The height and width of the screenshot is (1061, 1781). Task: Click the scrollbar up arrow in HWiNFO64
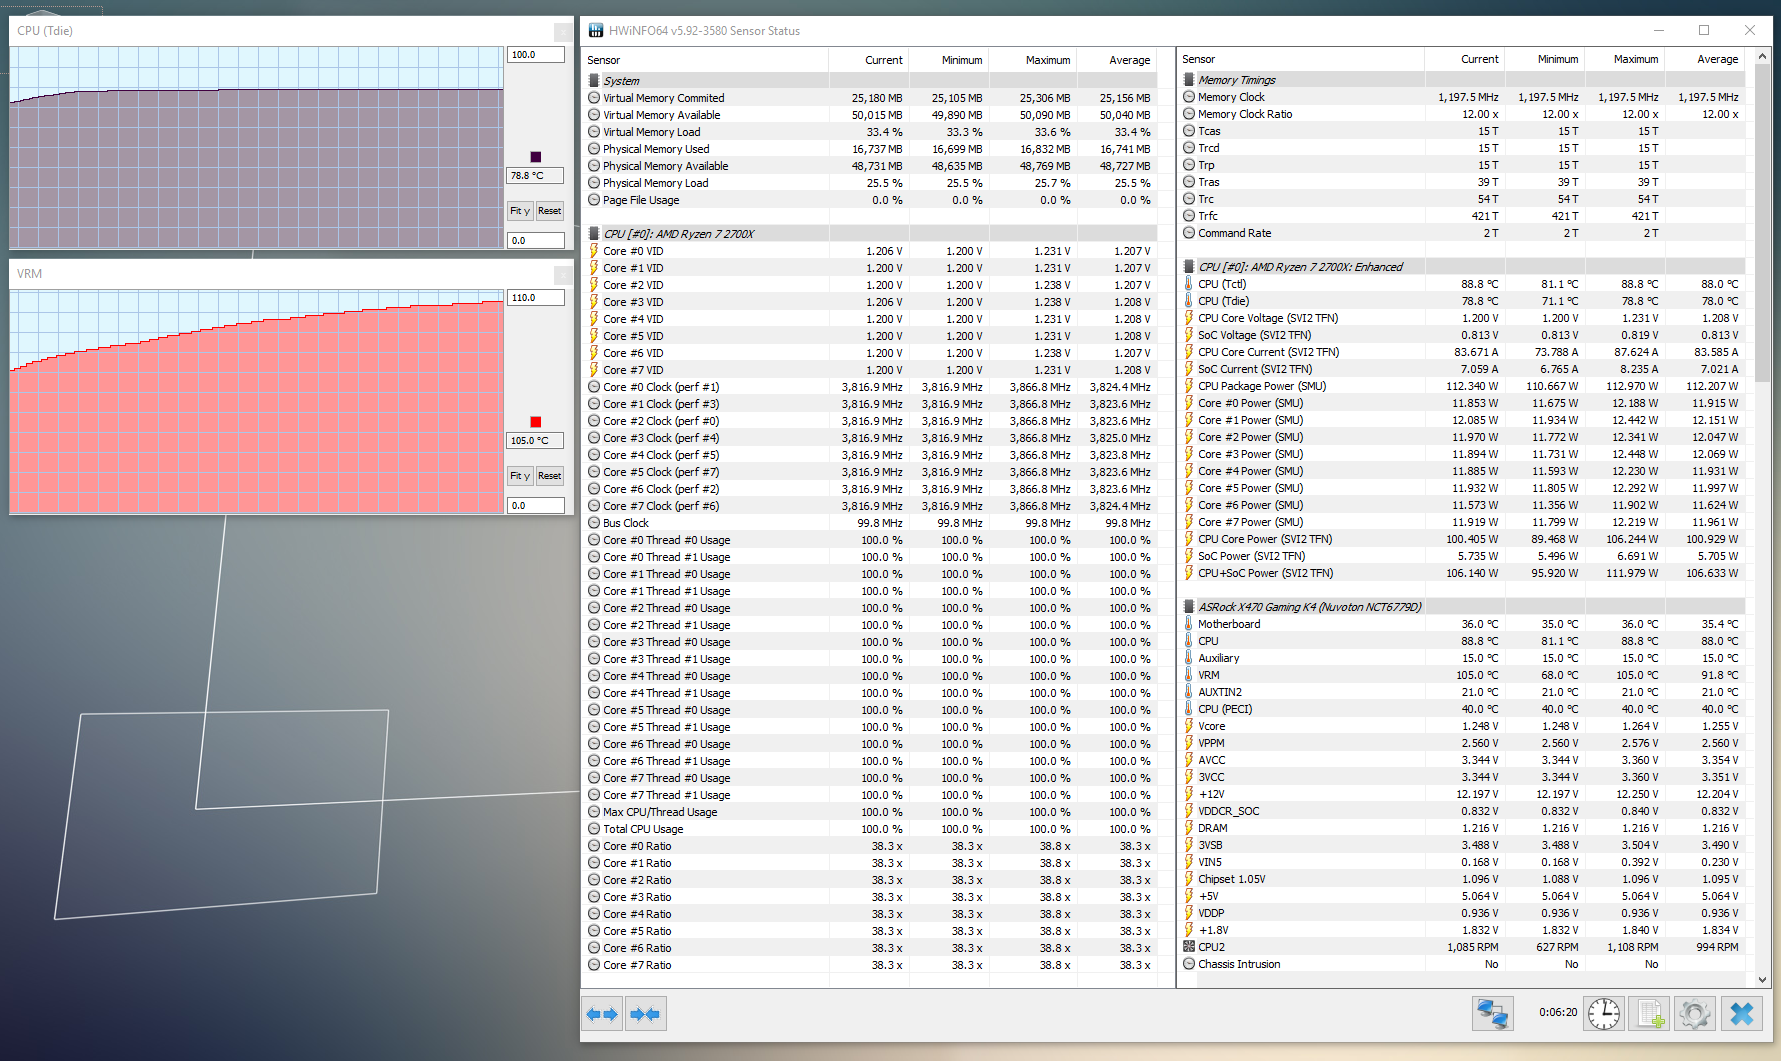(x=1762, y=56)
